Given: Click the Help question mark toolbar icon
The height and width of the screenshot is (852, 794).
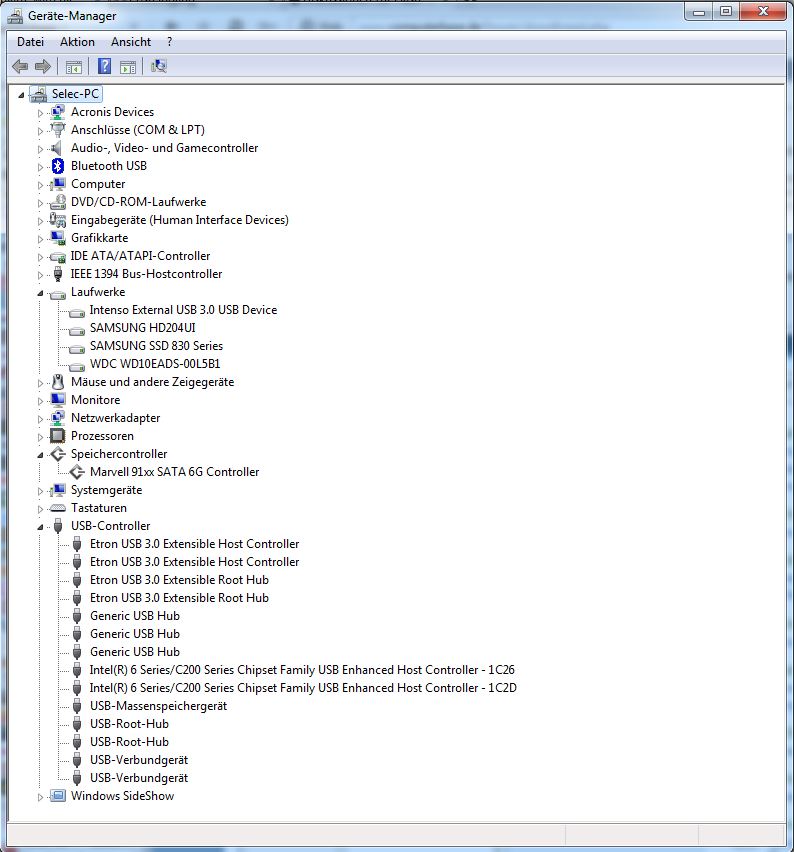Looking at the screenshot, I should click(x=104, y=66).
